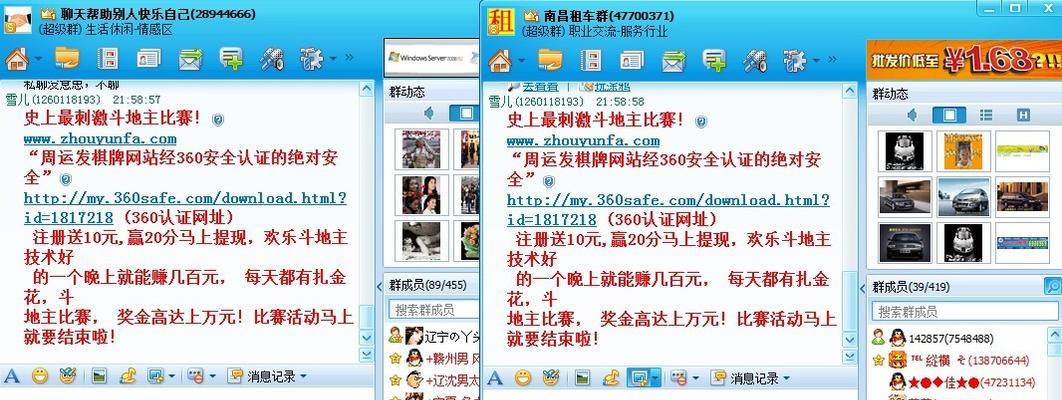
Task: Open group album icon in 南昌租车群 window
Action: tap(591, 60)
